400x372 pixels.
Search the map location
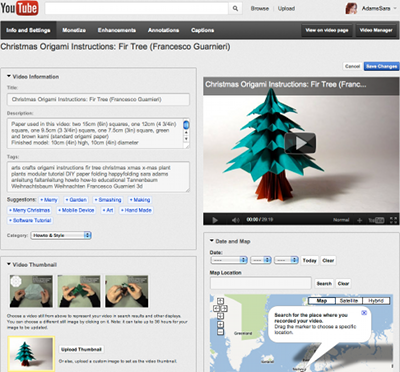coord(324,284)
